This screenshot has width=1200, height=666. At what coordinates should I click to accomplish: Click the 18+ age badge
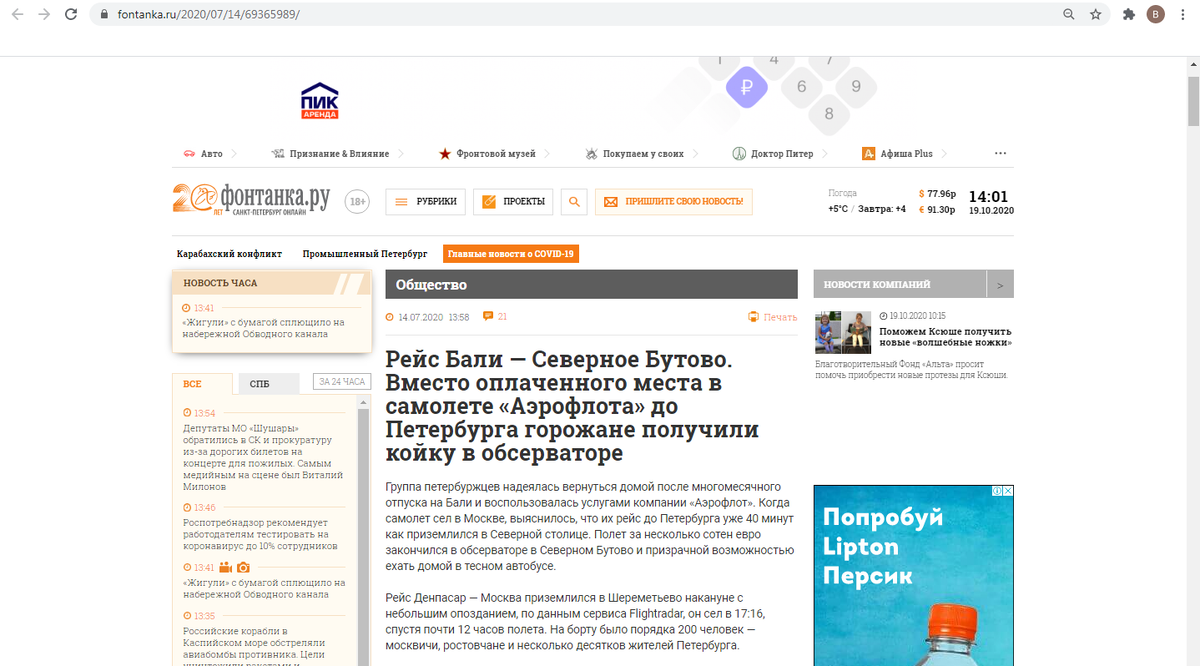coord(357,202)
